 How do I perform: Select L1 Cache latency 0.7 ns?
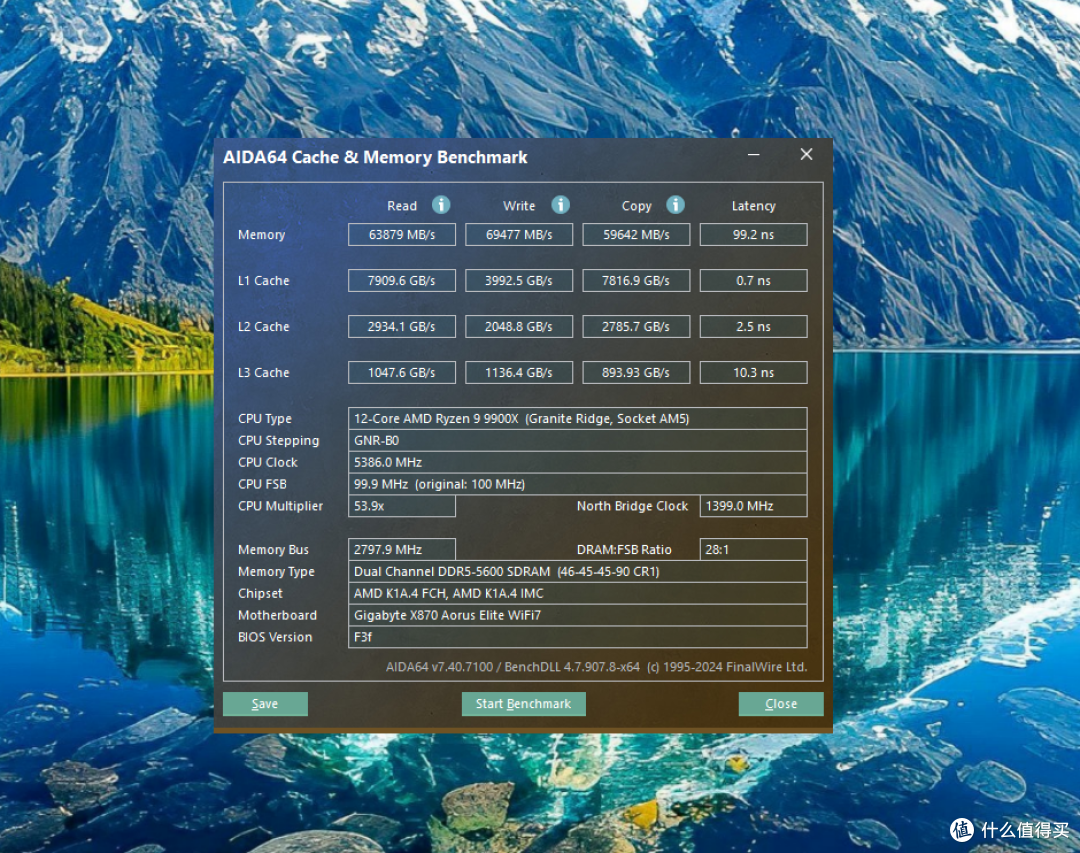pyautogui.click(x=754, y=280)
